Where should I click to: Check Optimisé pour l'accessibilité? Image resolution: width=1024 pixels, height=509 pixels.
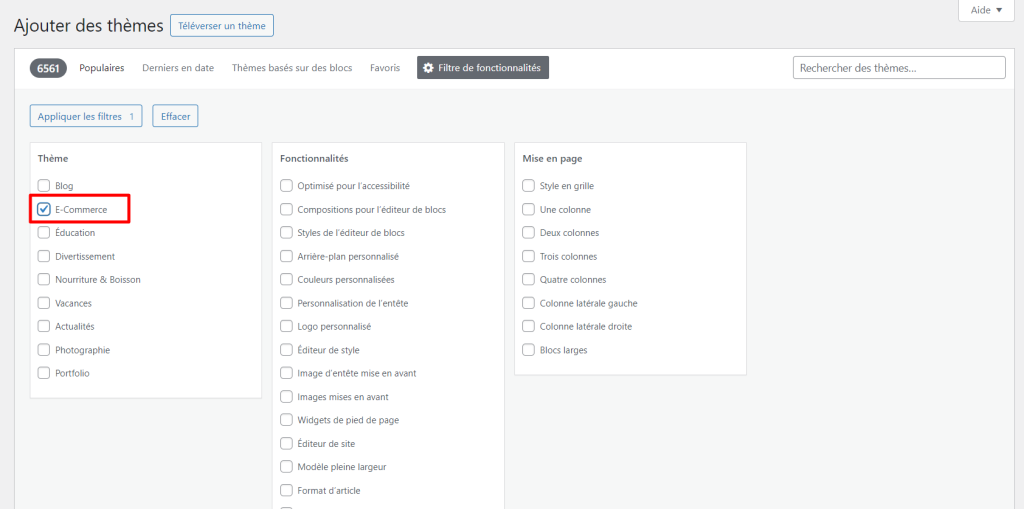pos(287,186)
